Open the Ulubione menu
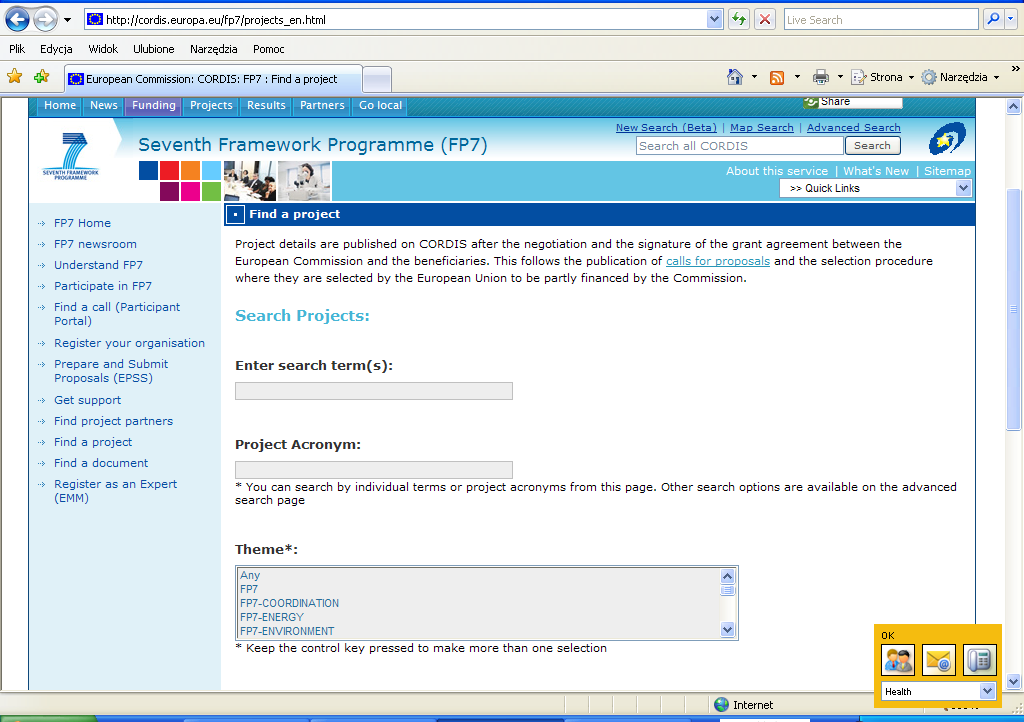Viewport: 1024px width, 722px height. click(153, 49)
